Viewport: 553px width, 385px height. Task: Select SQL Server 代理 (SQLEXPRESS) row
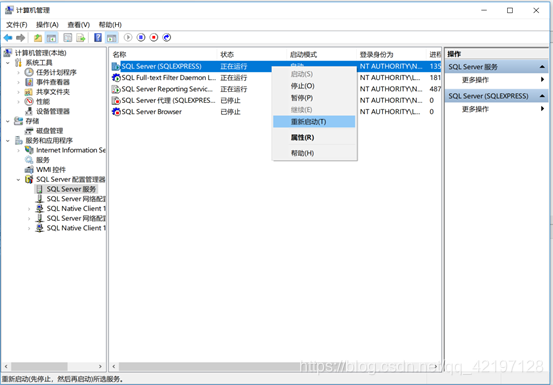pyautogui.click(x=275, y=100)
